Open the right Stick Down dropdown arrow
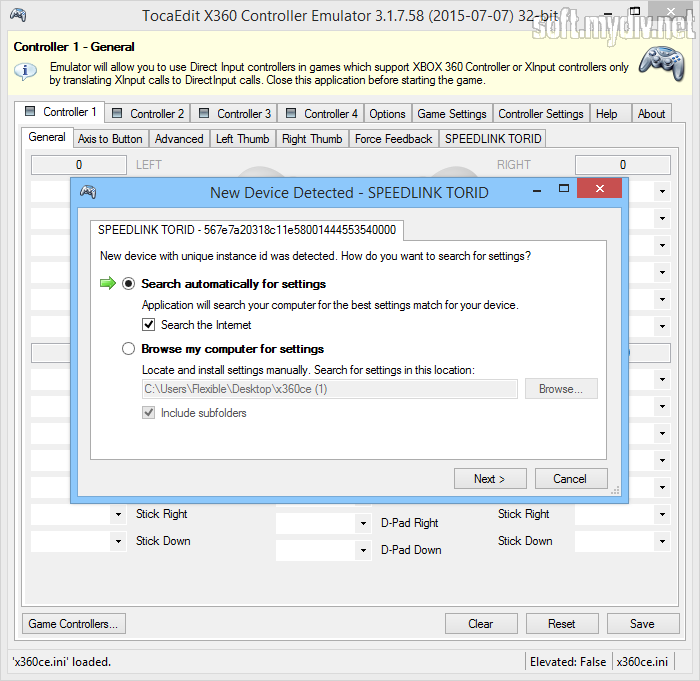Viewport: 700px width, 681px height. point(662,541)
